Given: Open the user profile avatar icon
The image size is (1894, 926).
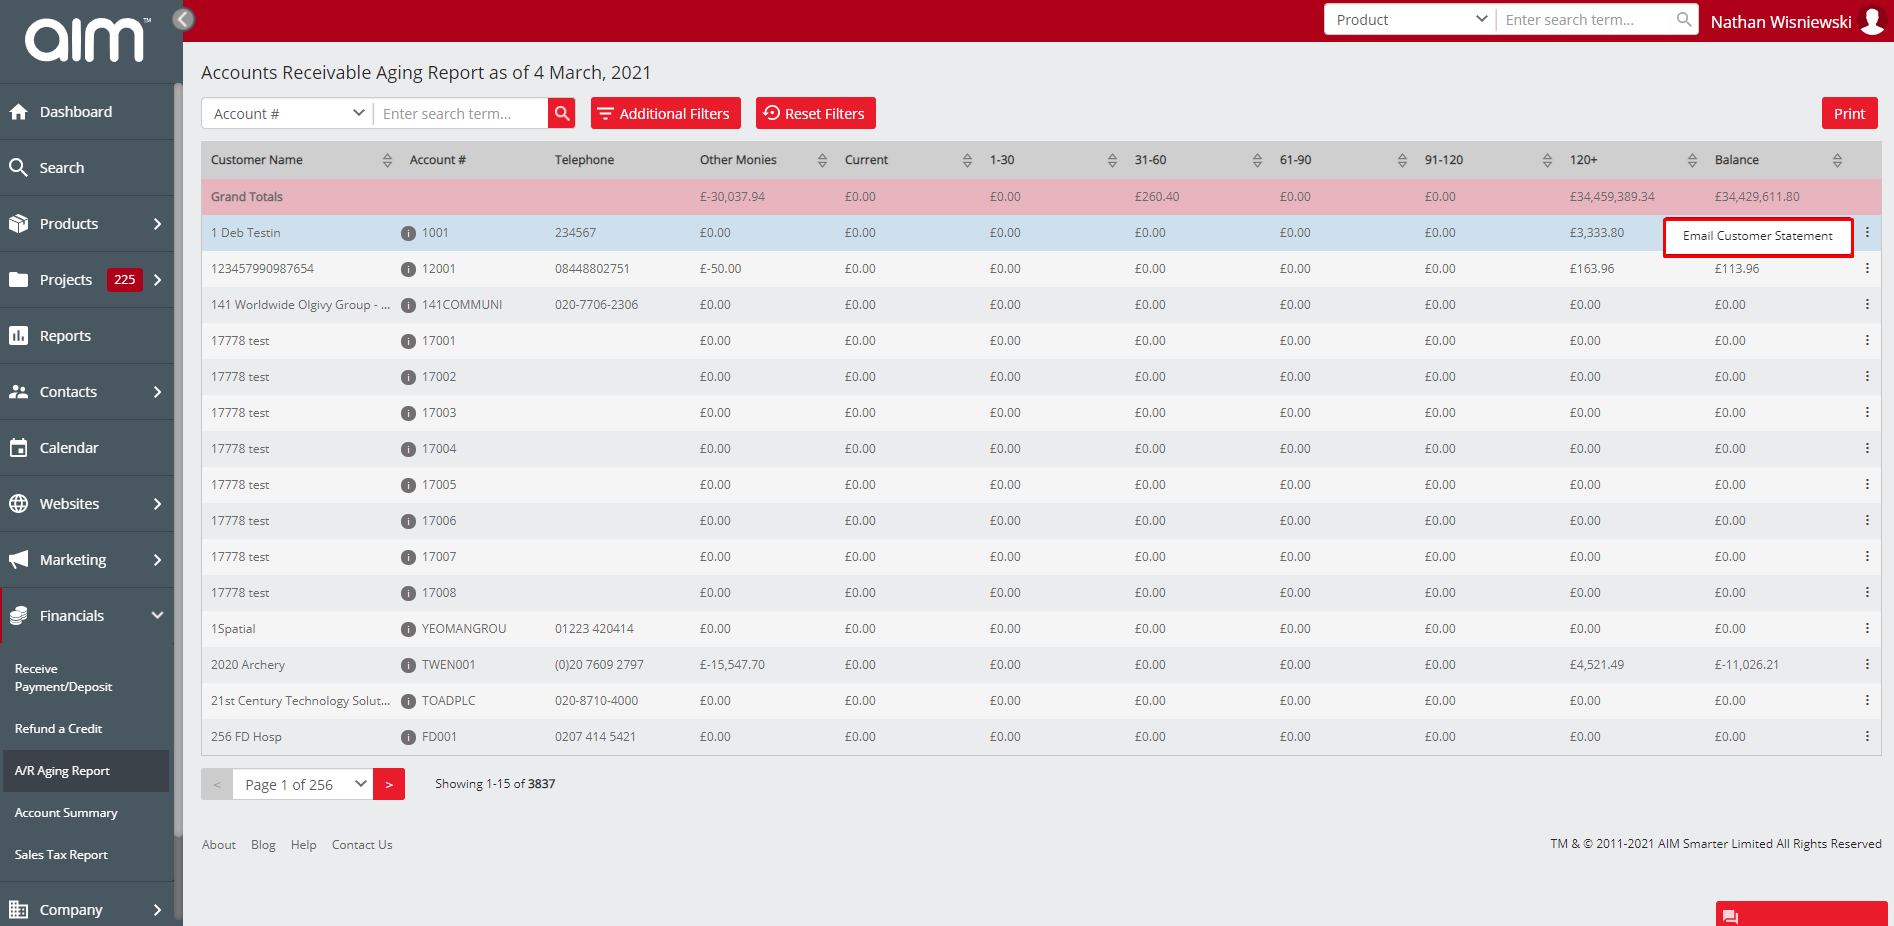Looking at the screenshot, I should [1872, 21].
